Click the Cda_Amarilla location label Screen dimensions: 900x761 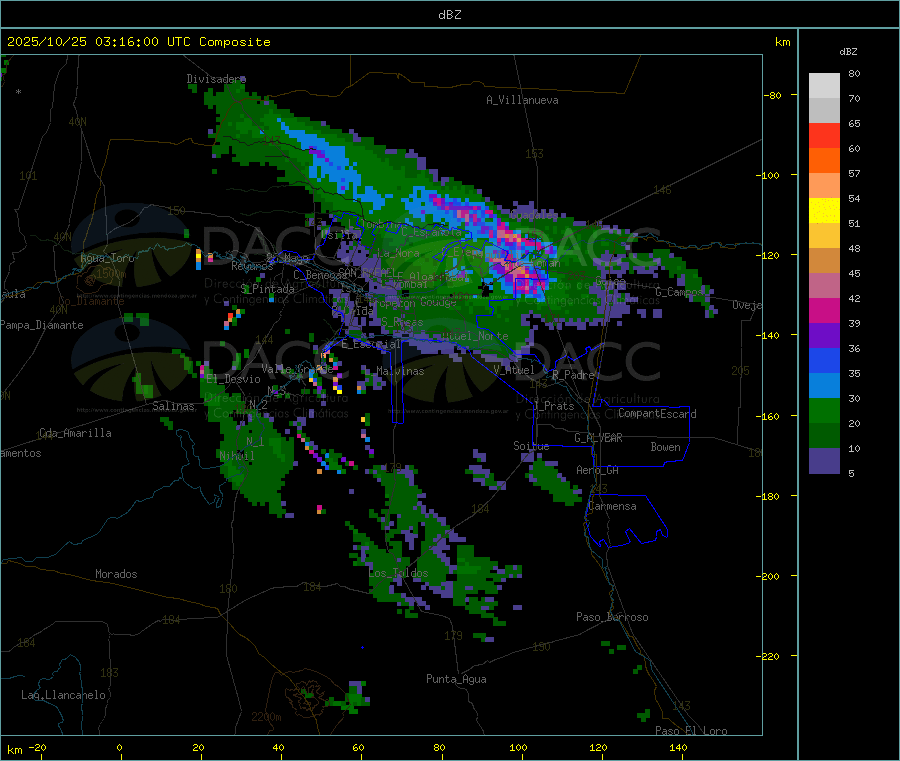coord(75,433)
